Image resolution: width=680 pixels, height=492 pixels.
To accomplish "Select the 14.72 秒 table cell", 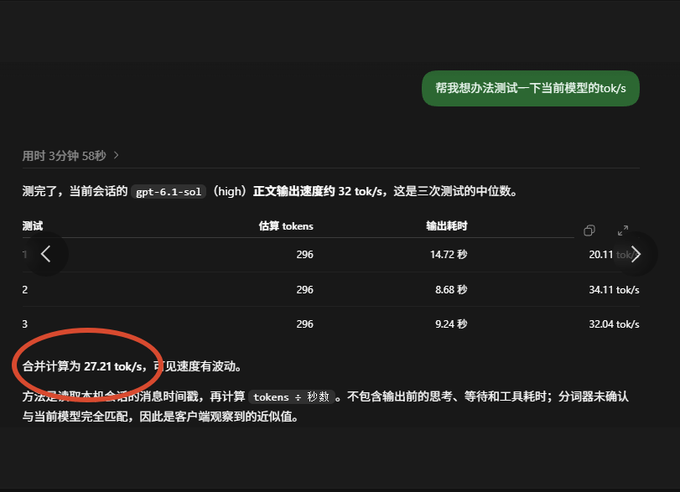I will (x=448, y=255).
